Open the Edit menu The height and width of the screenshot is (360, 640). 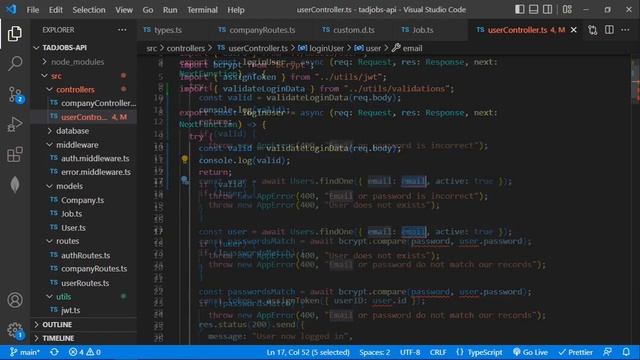[x=56, y=10]
